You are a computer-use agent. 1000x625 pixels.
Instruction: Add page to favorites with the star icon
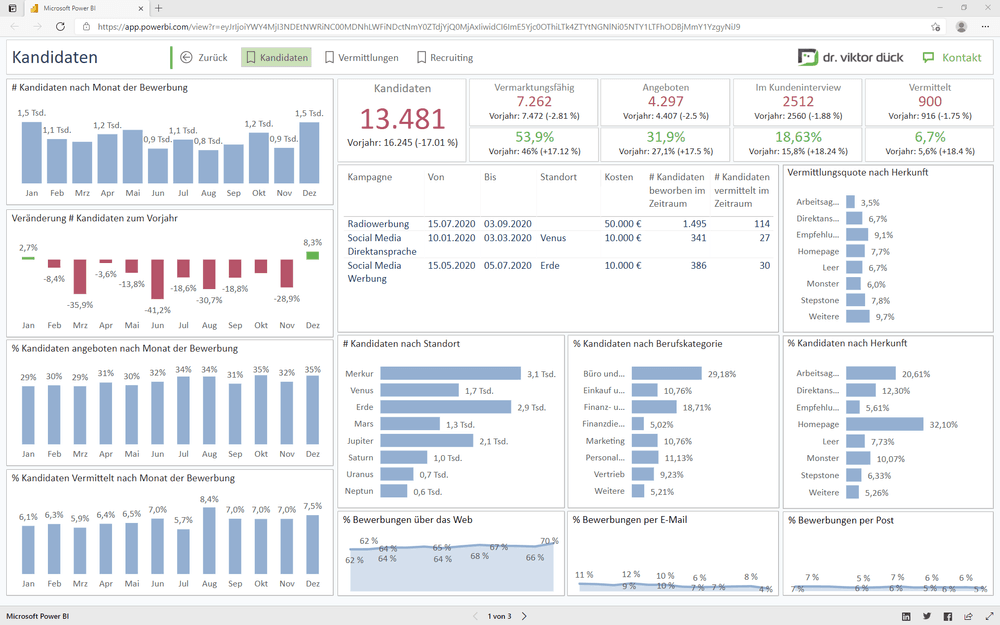(x=935, y=27)
